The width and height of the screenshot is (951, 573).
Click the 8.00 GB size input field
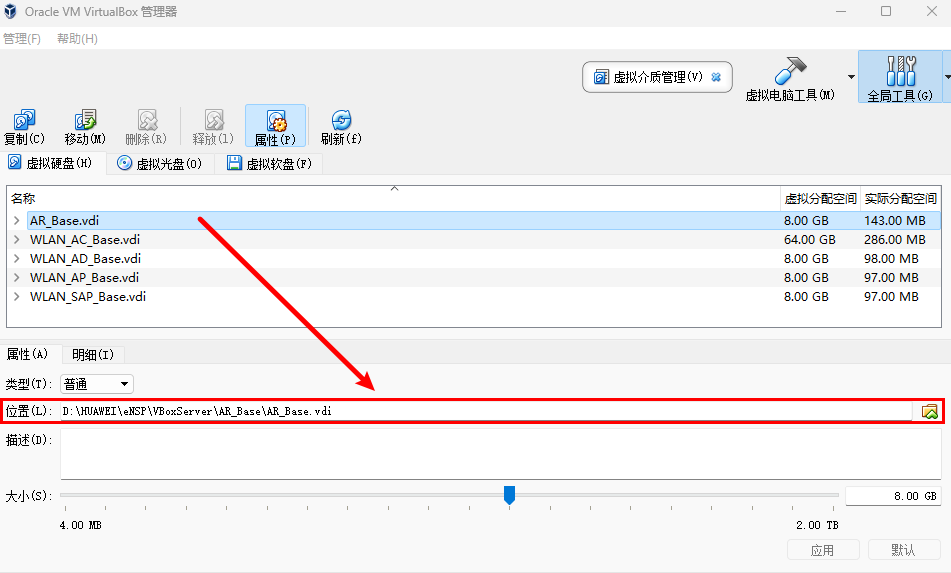click(x=893, y=496)
